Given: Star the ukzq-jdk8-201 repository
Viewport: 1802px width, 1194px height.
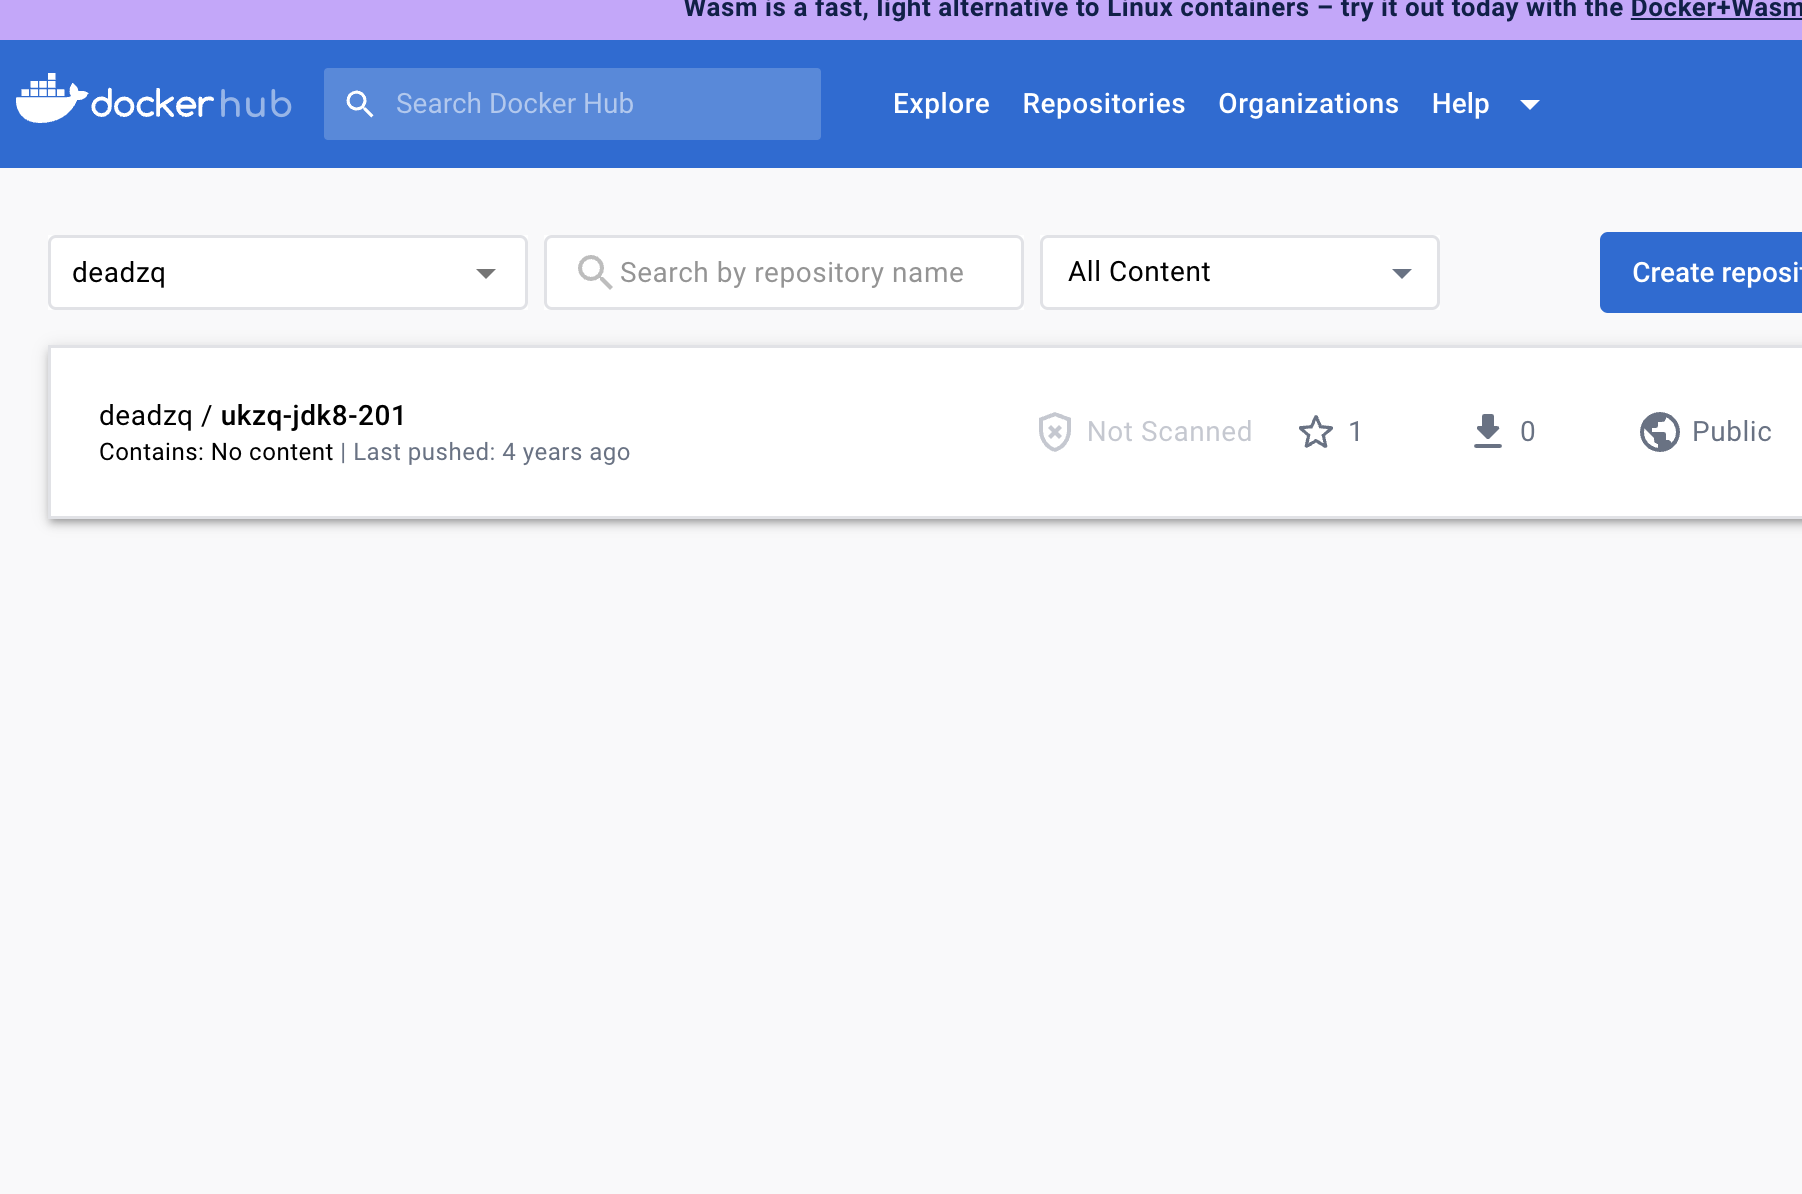Looking at the screenshot, I should click(1316, 432).
